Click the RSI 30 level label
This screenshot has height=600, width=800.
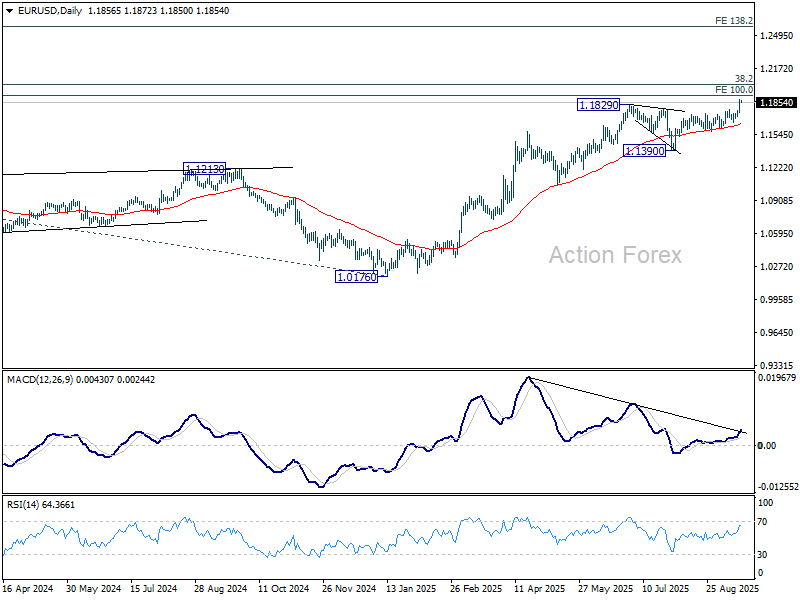point(762,555)
